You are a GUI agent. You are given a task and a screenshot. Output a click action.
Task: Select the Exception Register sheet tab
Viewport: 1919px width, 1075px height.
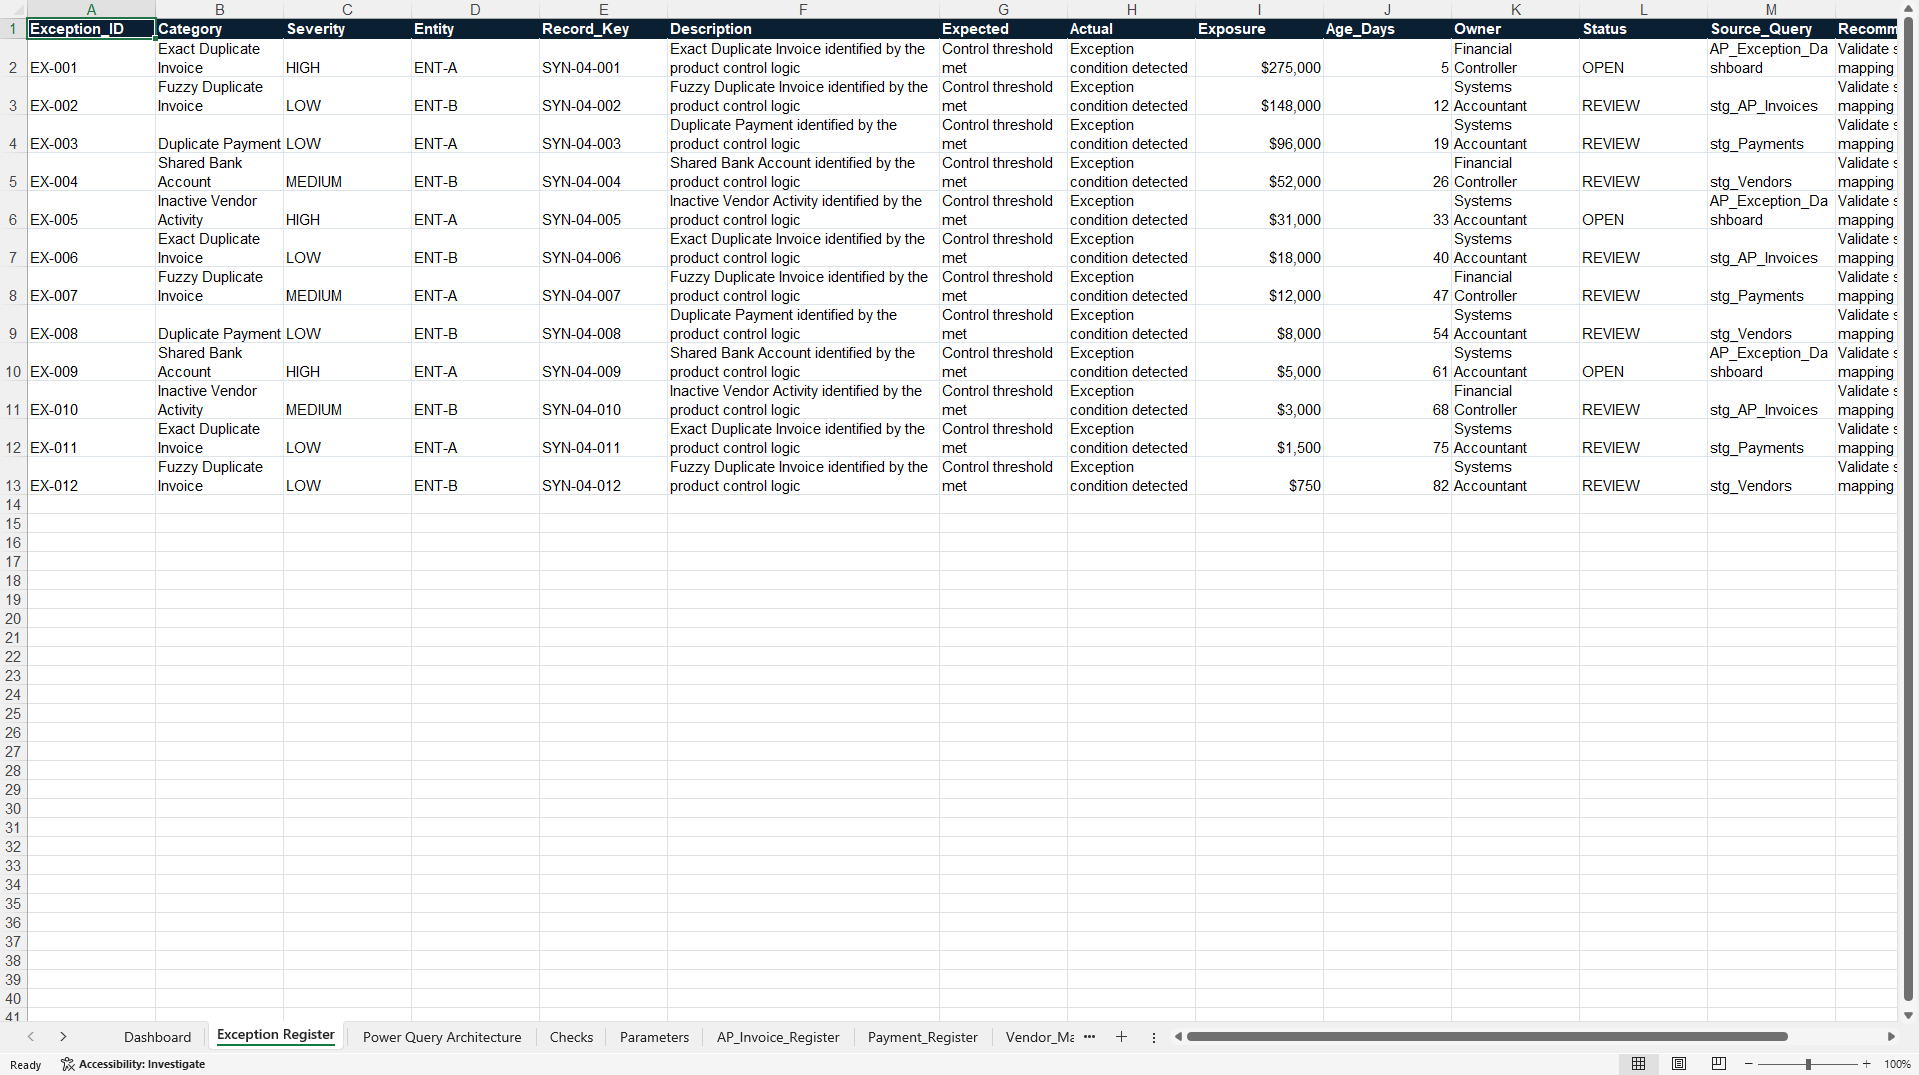click(x=276, y=1035)
